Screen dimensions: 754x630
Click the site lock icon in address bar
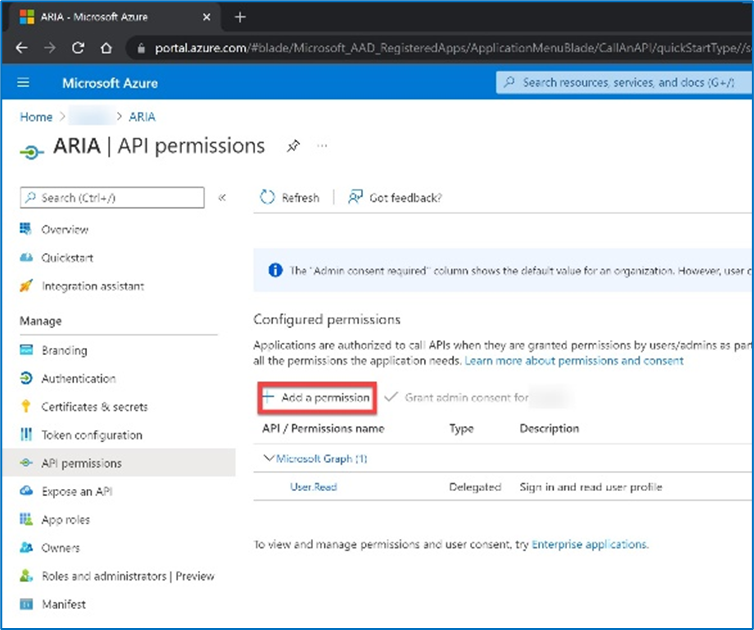(x=141, y=48)
